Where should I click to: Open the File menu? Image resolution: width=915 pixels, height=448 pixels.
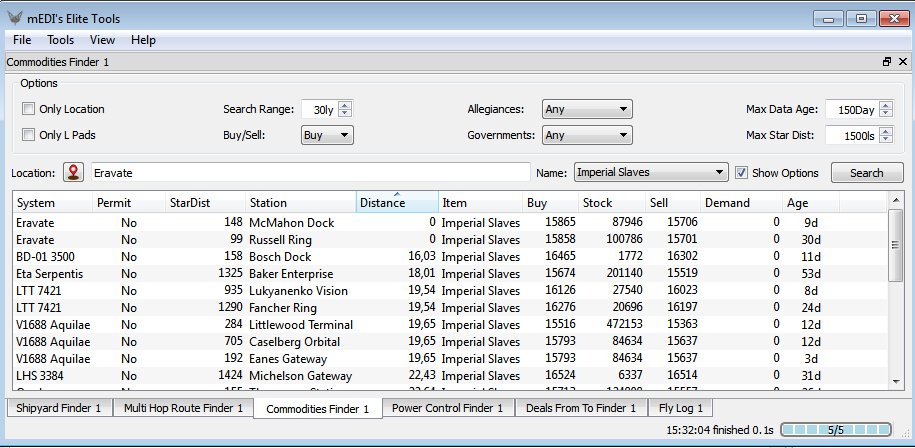22,40
